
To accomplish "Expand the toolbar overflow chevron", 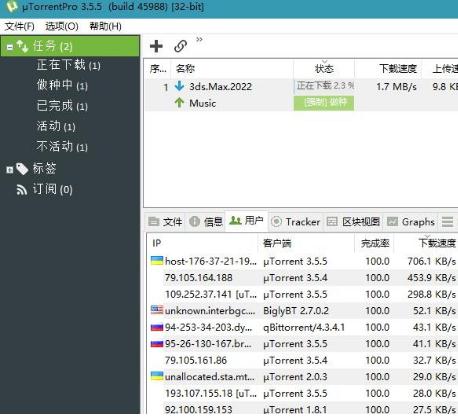I will 199,40.
